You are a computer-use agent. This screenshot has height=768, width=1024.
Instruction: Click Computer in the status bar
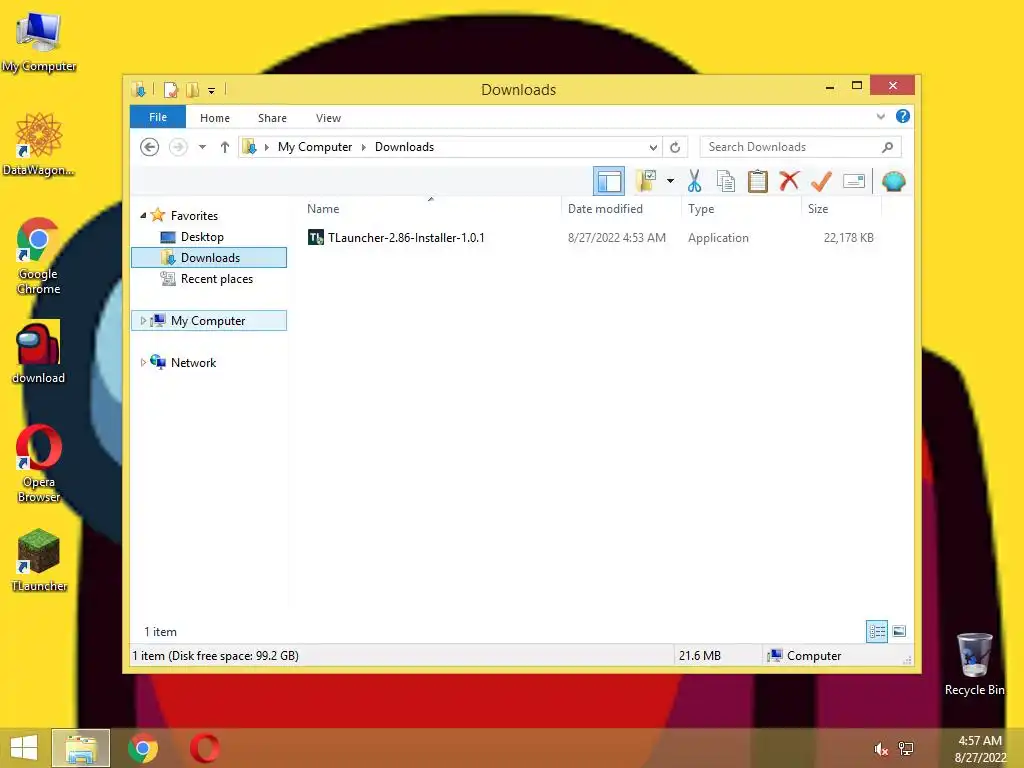pyautogui.click(x=814, y=656)
